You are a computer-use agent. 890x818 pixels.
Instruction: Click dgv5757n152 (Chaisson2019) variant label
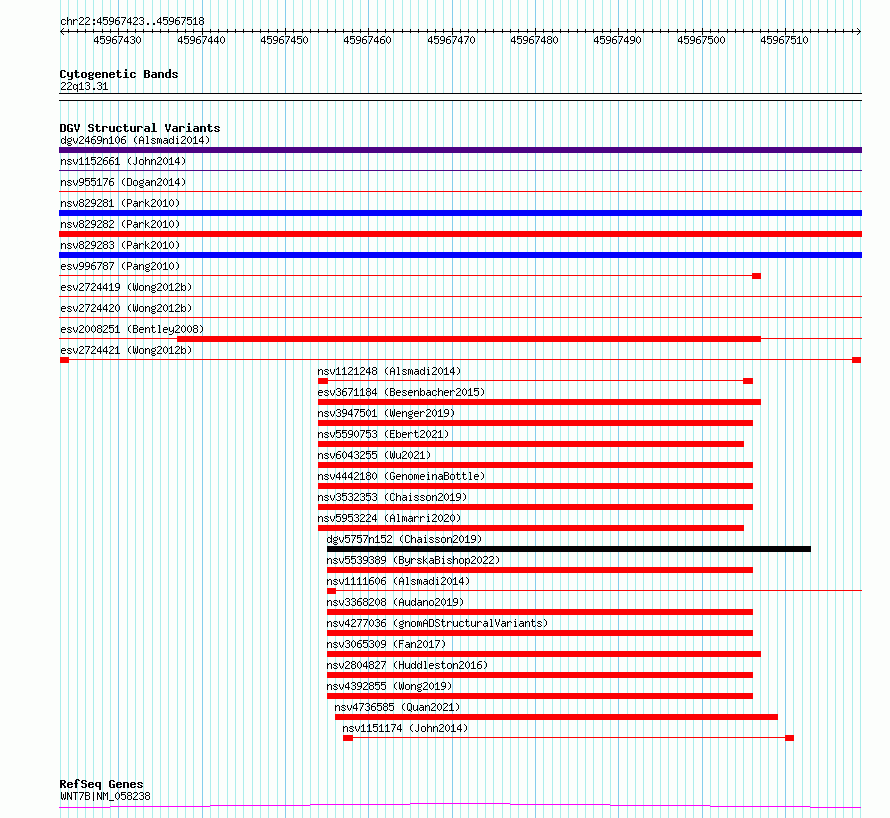click(x=404, y=539)
